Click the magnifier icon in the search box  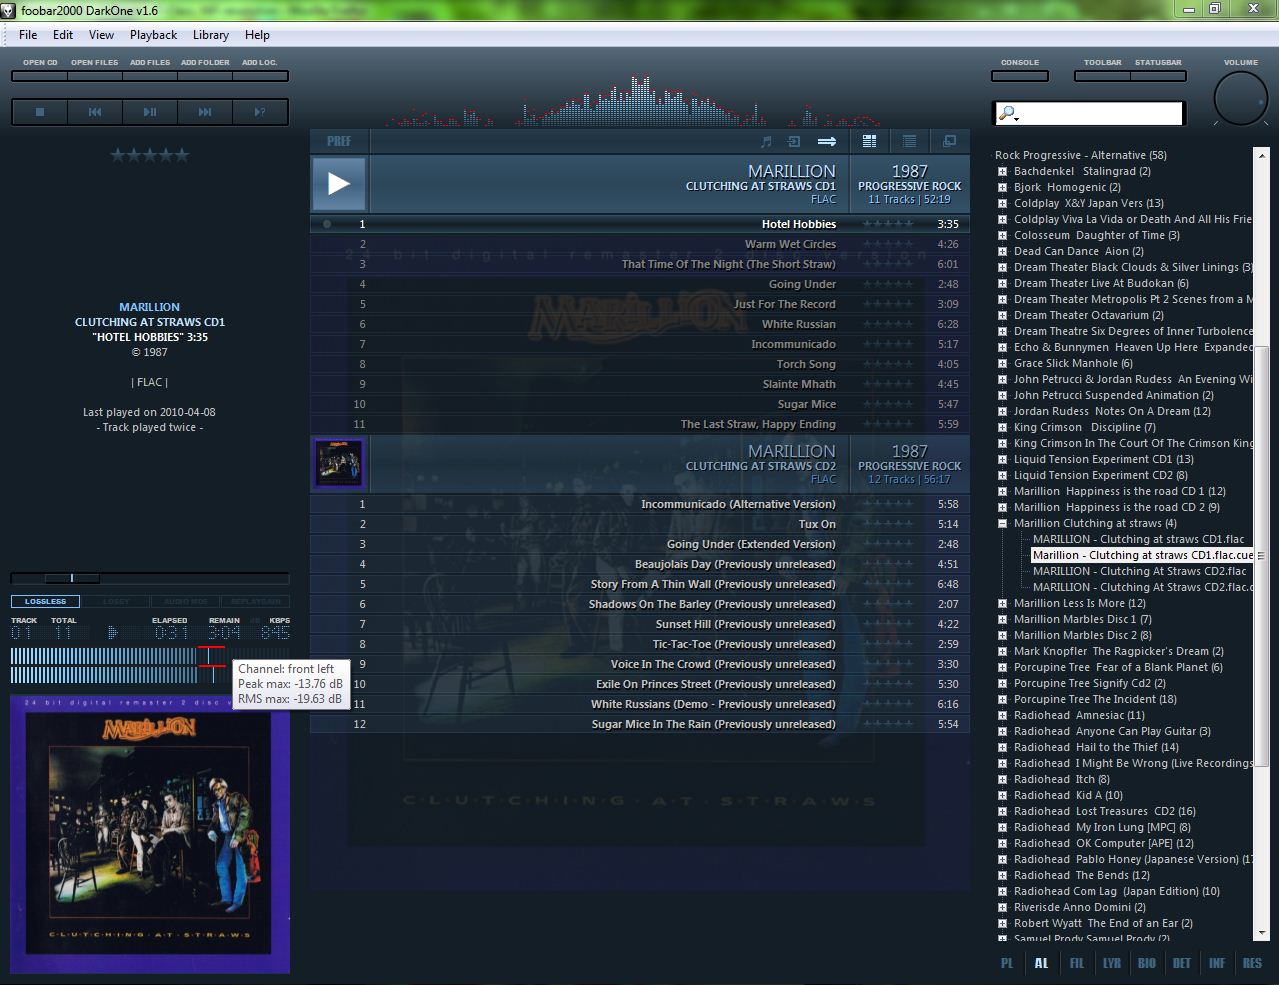tap(1009, 114)
